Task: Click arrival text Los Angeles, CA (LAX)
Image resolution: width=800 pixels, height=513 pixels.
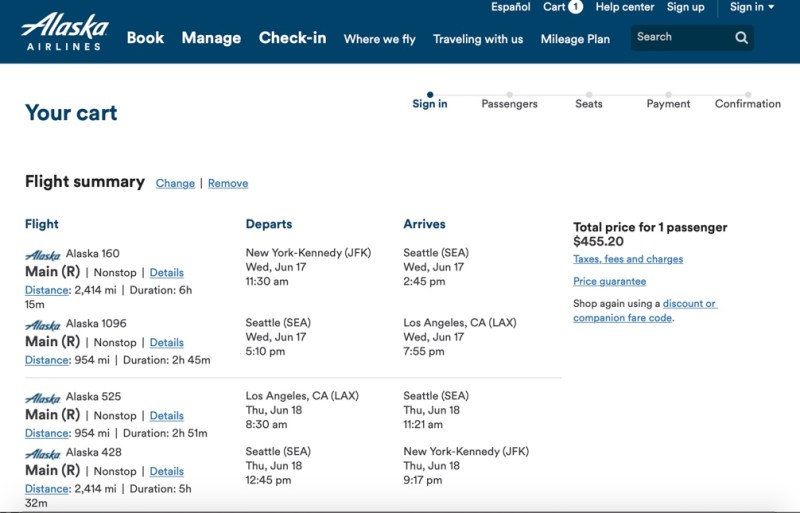Action: (x=460, y=323)
